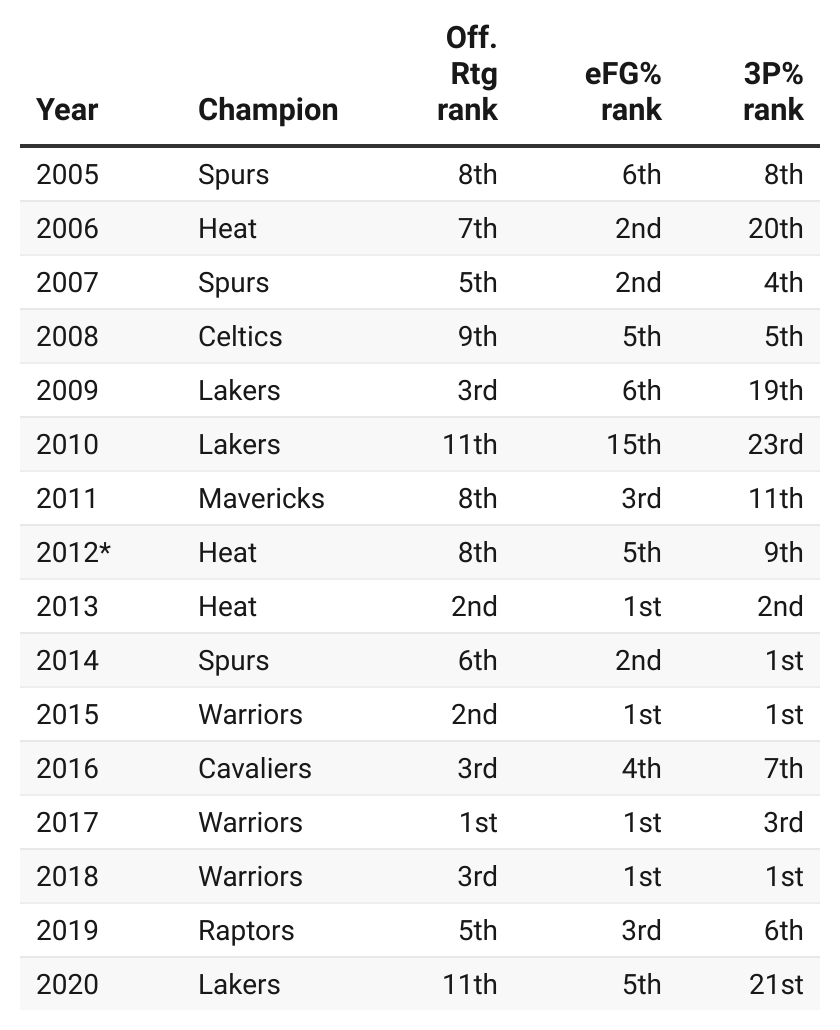Screen dimensions: 840x1030
Task: Click the 2020 year cell
Action: point(67,984)
